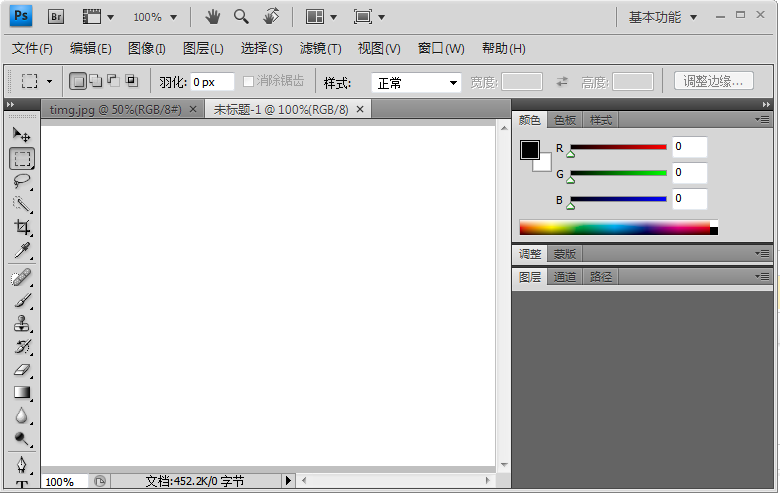Click the foreground color swatch
Image resolution: width=780 pixels, height=495 pixels.
tap(530, 150)
